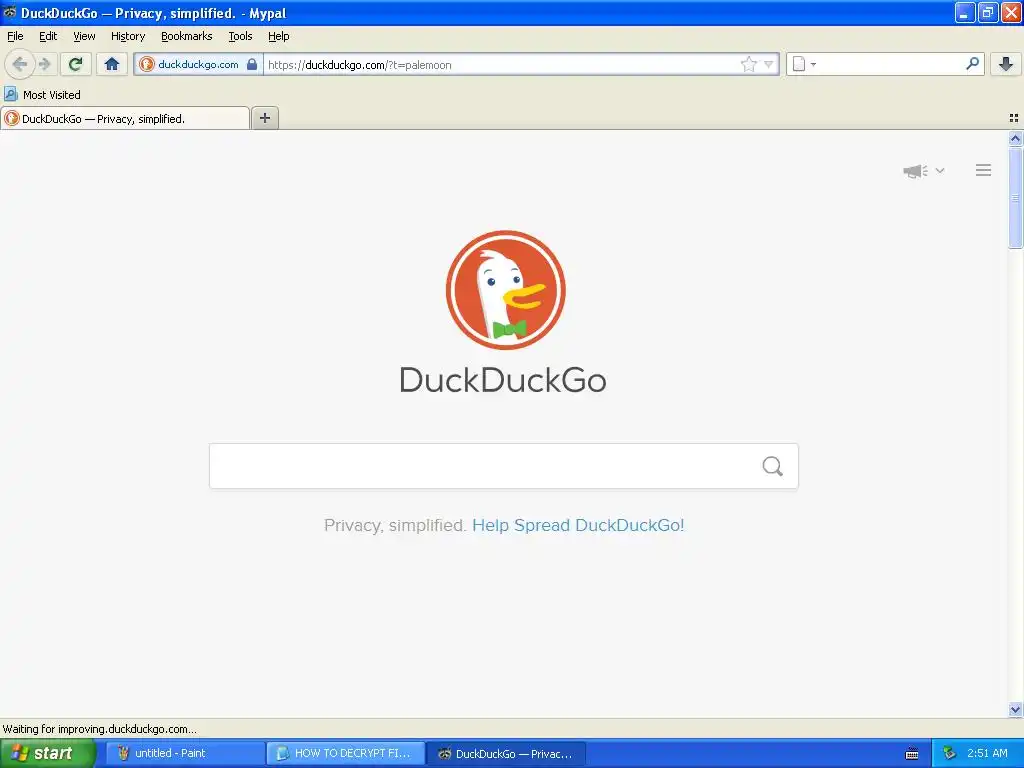Image resolution: width=1024 pixels, height=768 pixels.
Task: Click in the URL address field
Action: [x=501, y=65]
